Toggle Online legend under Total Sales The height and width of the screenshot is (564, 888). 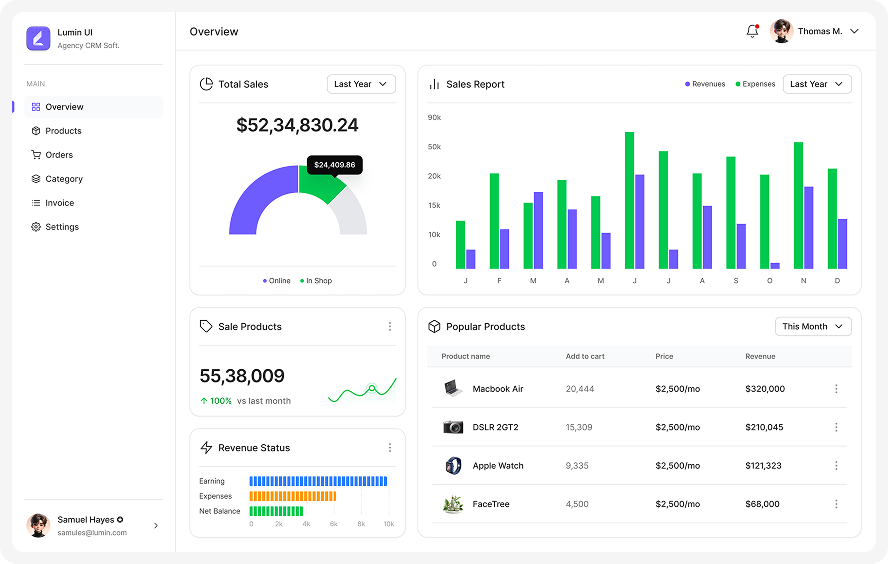[277, 281]
